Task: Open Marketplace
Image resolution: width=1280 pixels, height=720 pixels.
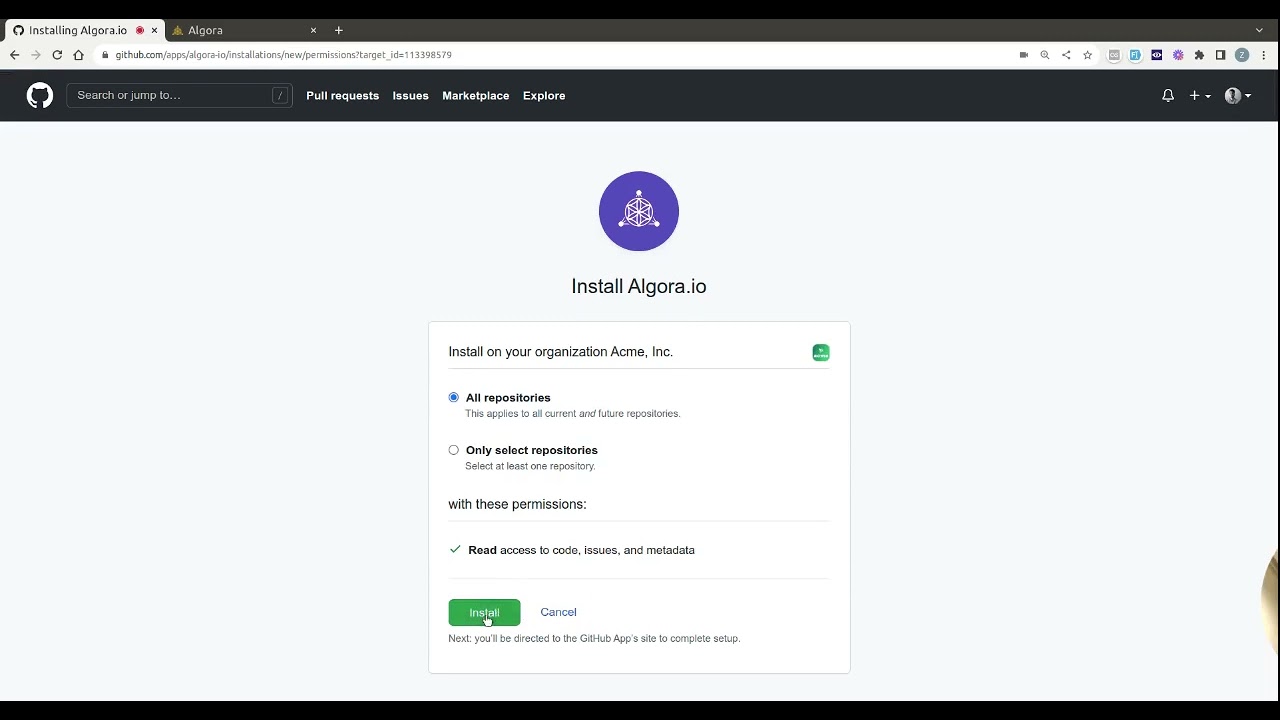Action: pos(476,96)
